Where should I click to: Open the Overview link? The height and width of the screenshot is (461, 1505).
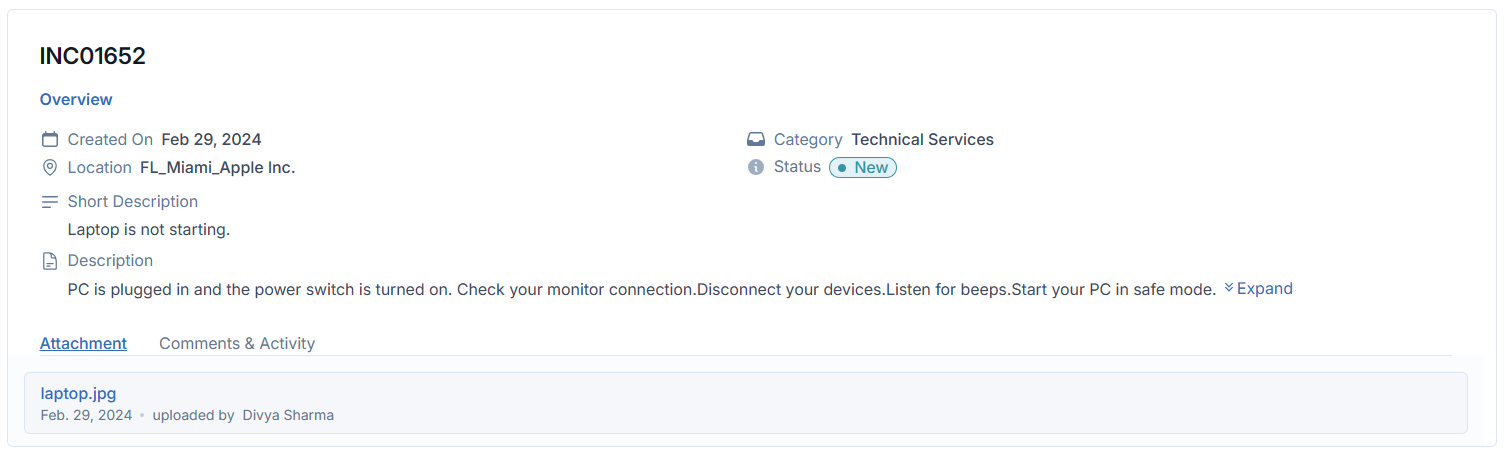[x=76, y=99]
